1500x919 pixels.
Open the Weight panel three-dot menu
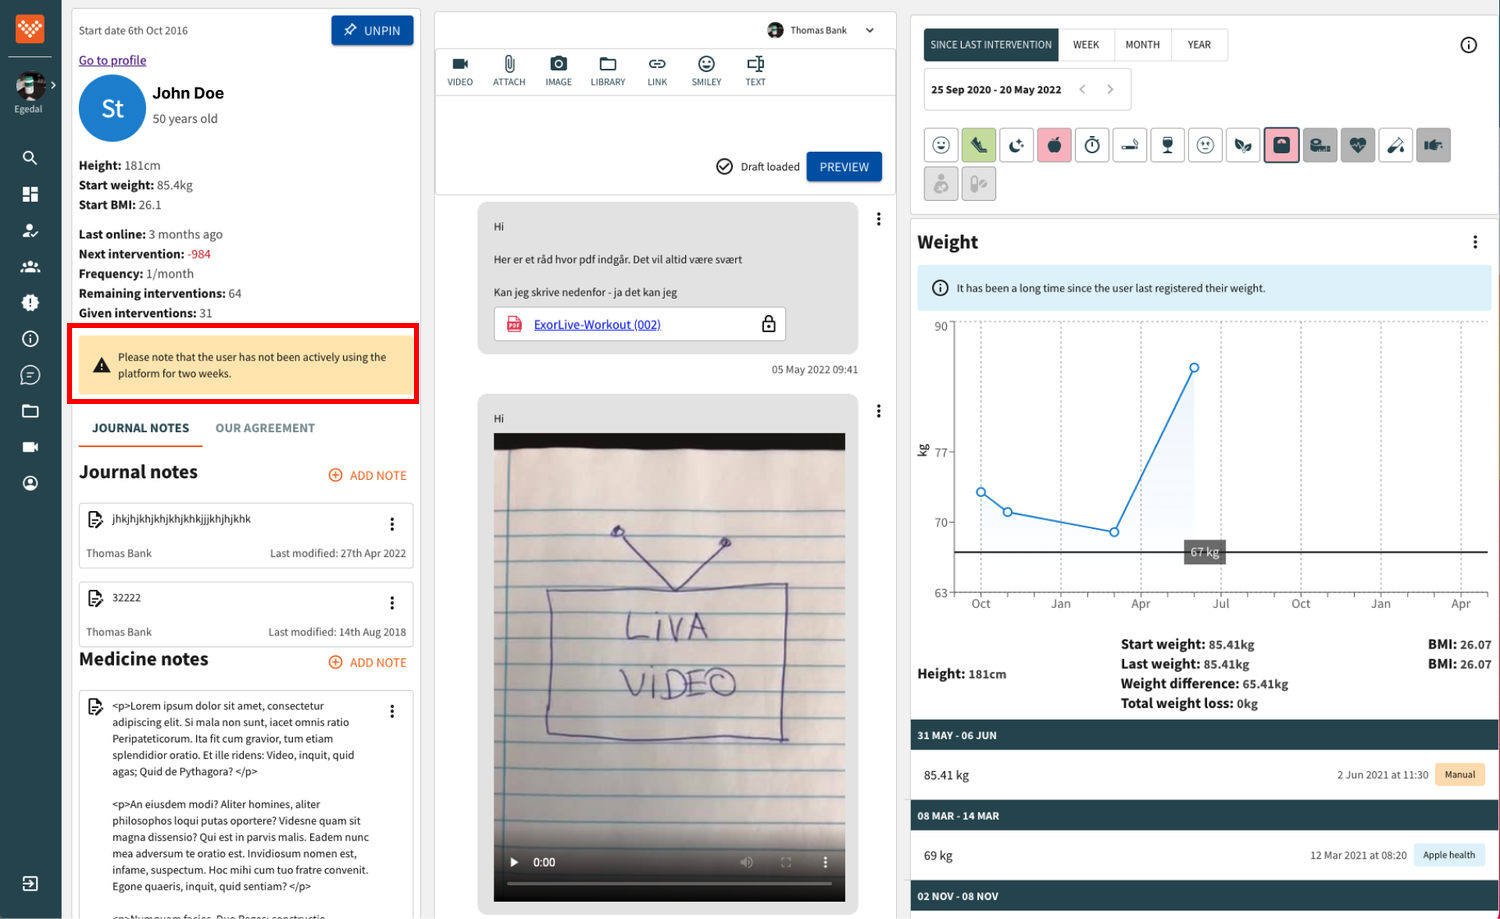[1475, 242]
